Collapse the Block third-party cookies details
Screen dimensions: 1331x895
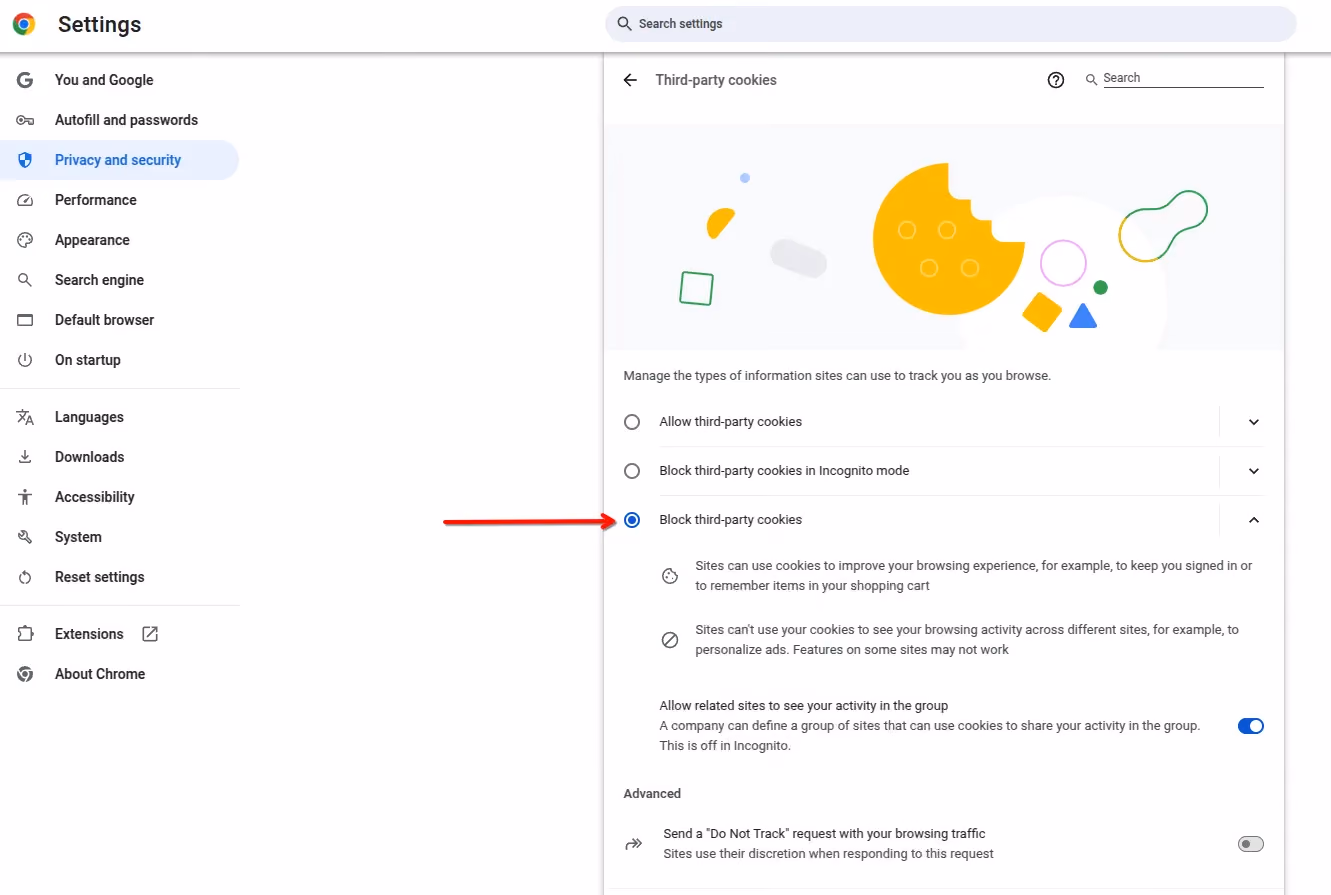(x=1254, y=520)
